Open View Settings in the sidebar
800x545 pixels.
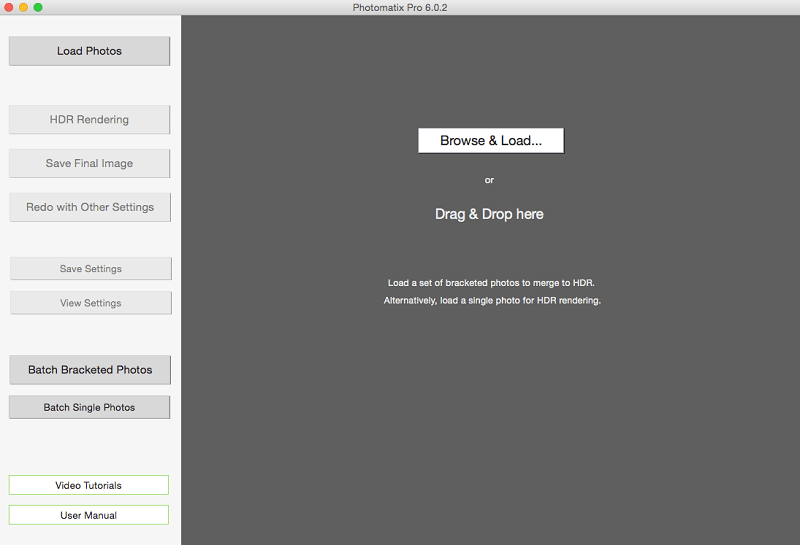[90, 303]
